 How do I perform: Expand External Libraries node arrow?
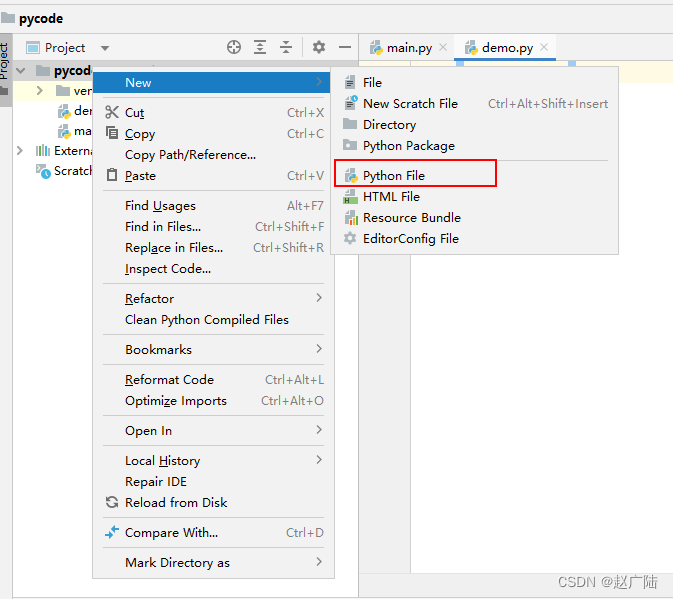point(19,151)
